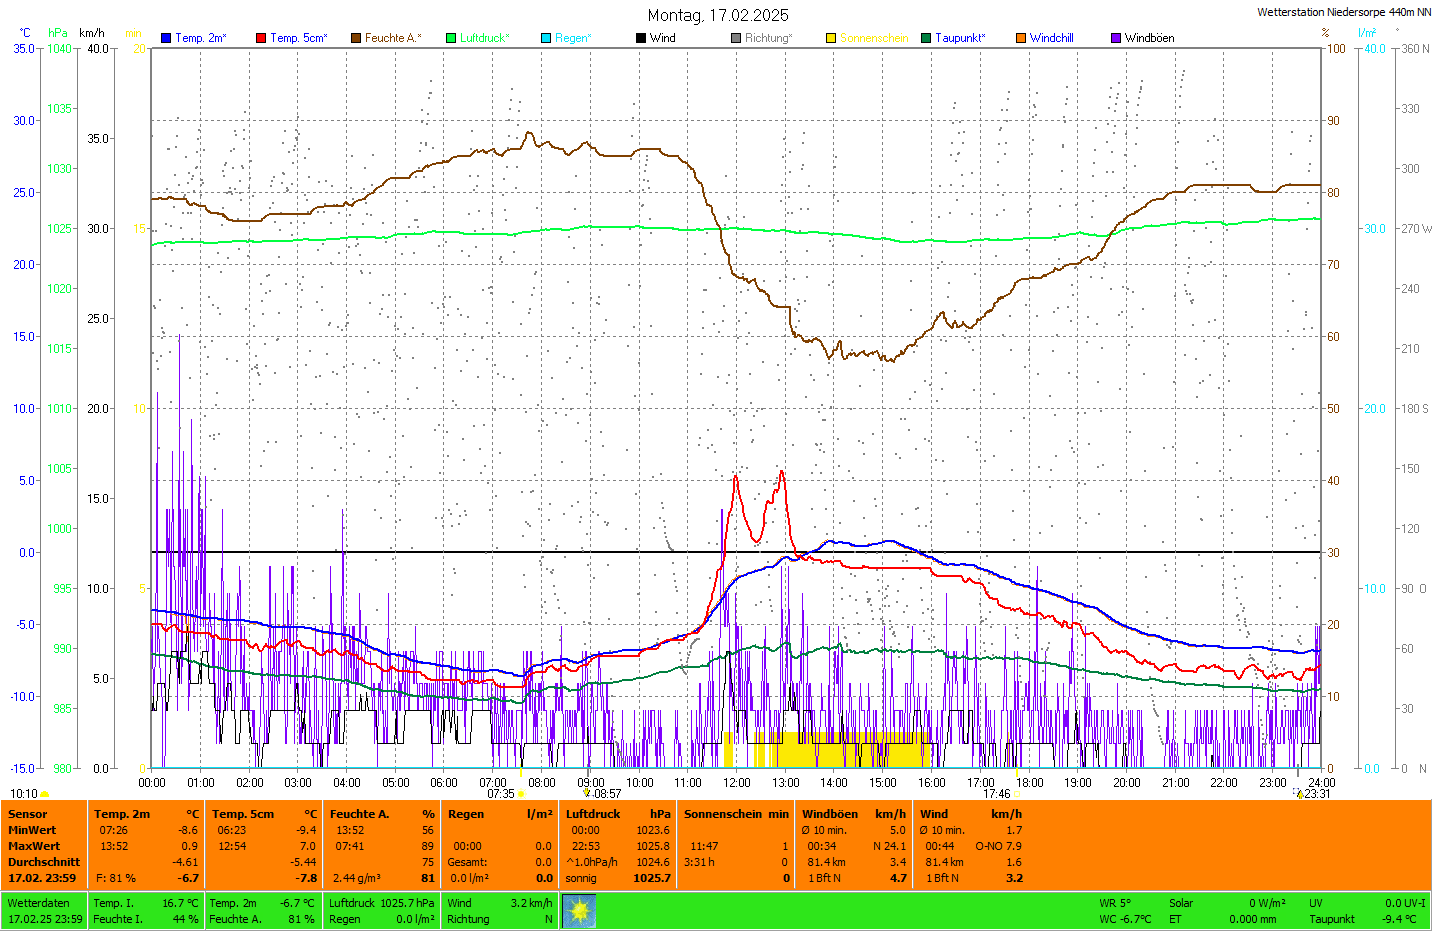Click the brown Feuchte A. legend square

pyautogui.click(x=356, y=38)
